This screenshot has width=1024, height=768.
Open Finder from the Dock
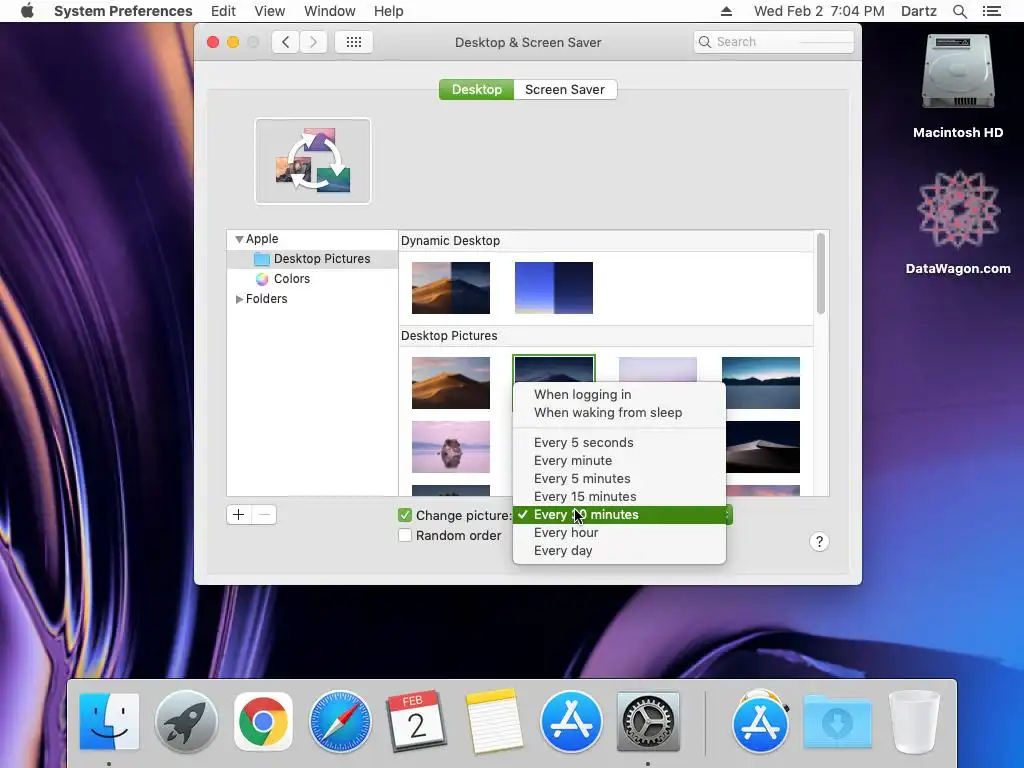point(109,722)
